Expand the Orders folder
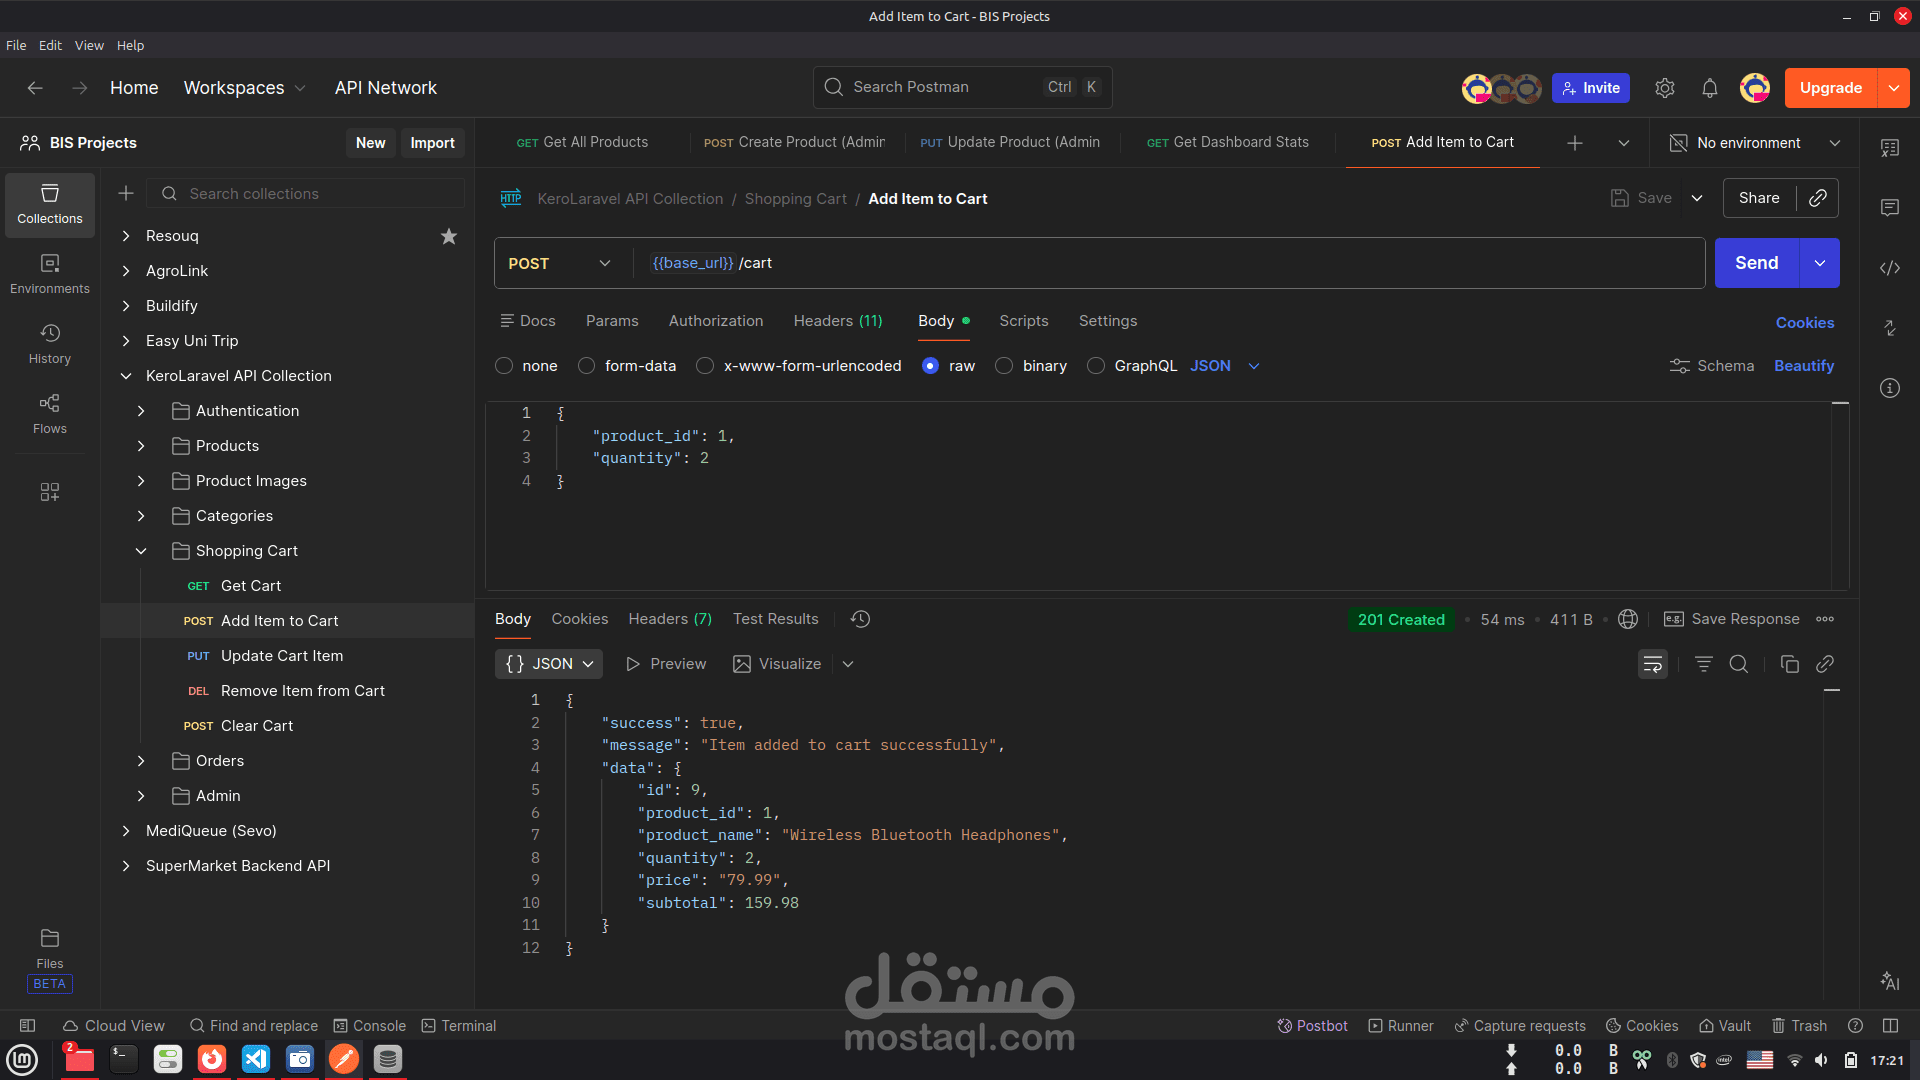1920x1080 pixels. tap(141, 761)
